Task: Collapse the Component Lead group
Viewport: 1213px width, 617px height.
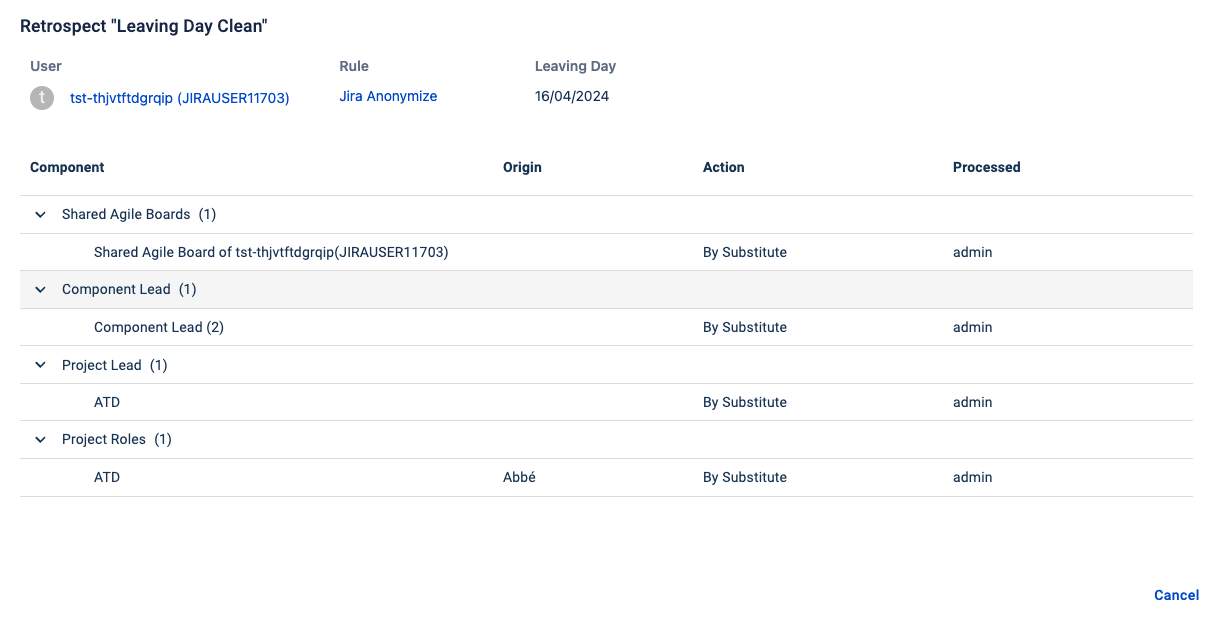Action: (x=41, y=289)
